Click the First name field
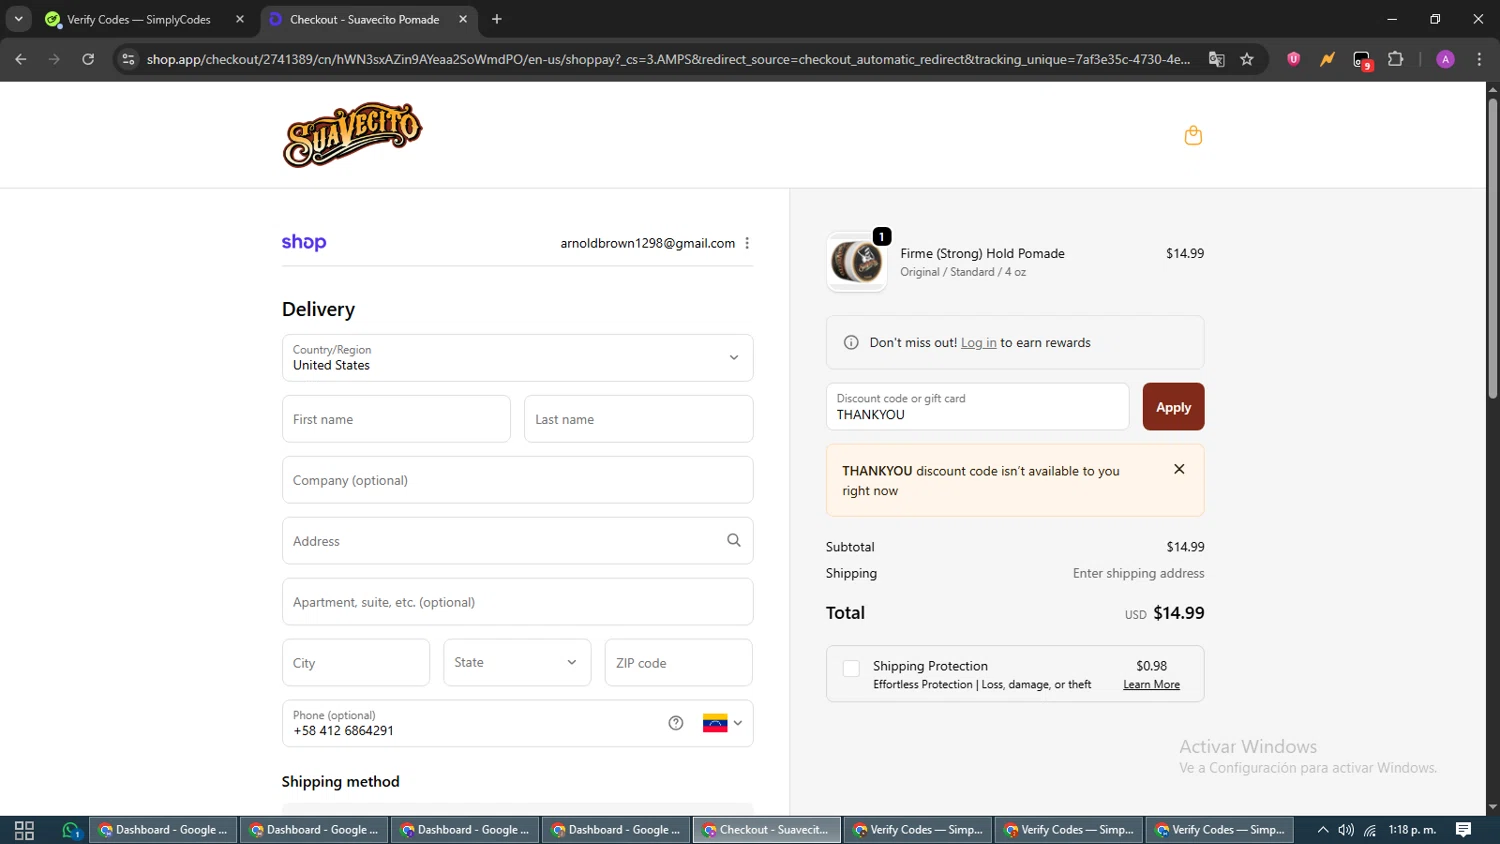The image size is (1500, 844). pos(396,419)
